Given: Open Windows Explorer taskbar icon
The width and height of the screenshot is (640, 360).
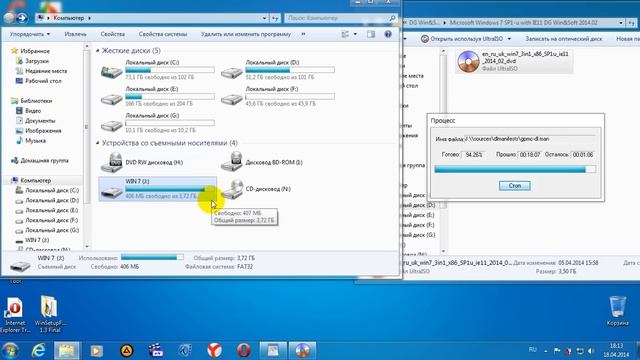Looking at the screenshot, I should (67, 350).
